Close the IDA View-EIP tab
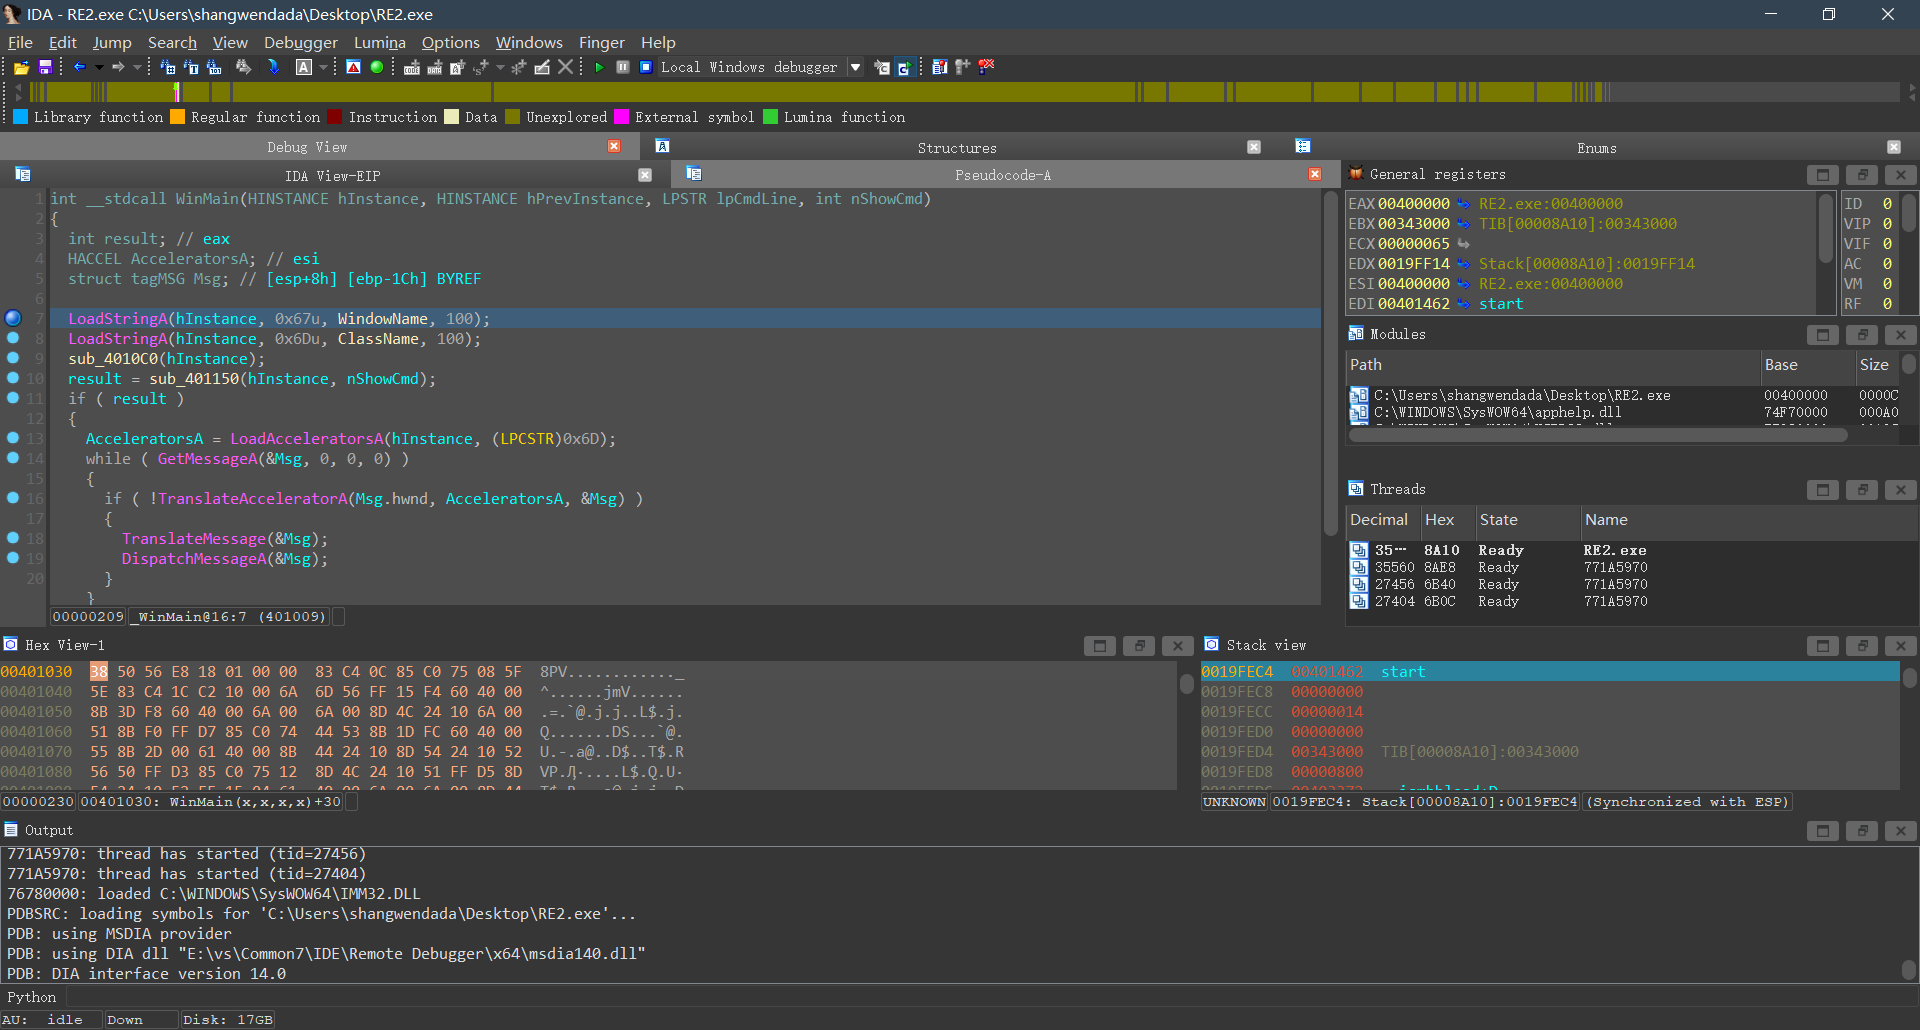 point(645,175)
